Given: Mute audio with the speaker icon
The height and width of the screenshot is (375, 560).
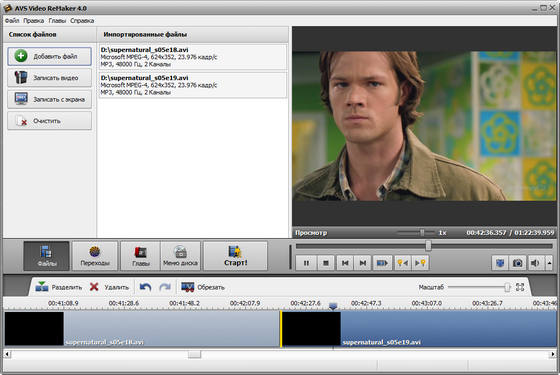Looking at the screenshot, I should click(x=535, y=263).
